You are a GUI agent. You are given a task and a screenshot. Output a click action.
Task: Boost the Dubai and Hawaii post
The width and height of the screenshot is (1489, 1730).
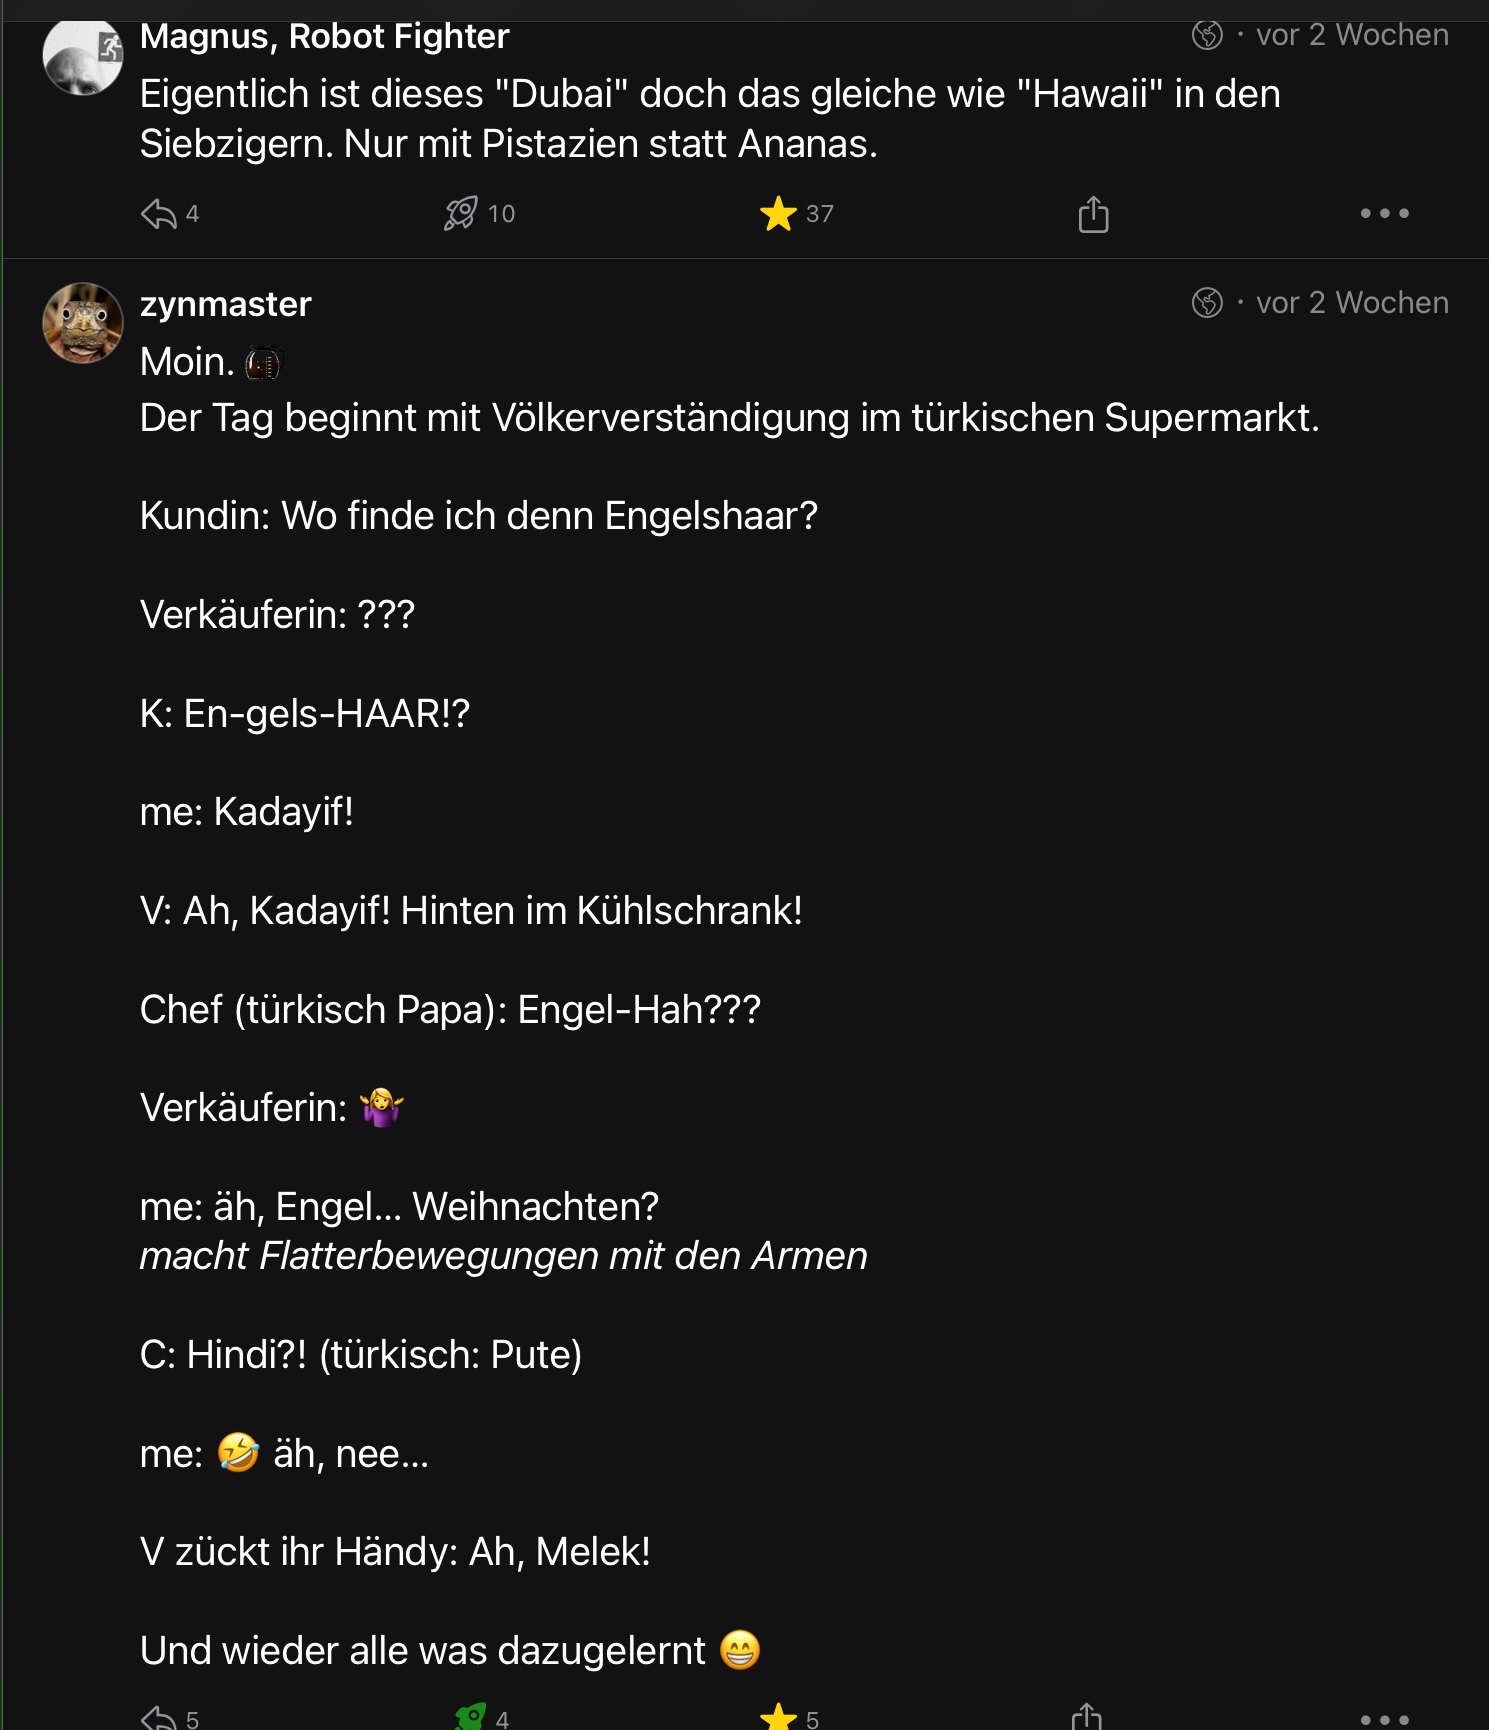(x=460, y=214)
